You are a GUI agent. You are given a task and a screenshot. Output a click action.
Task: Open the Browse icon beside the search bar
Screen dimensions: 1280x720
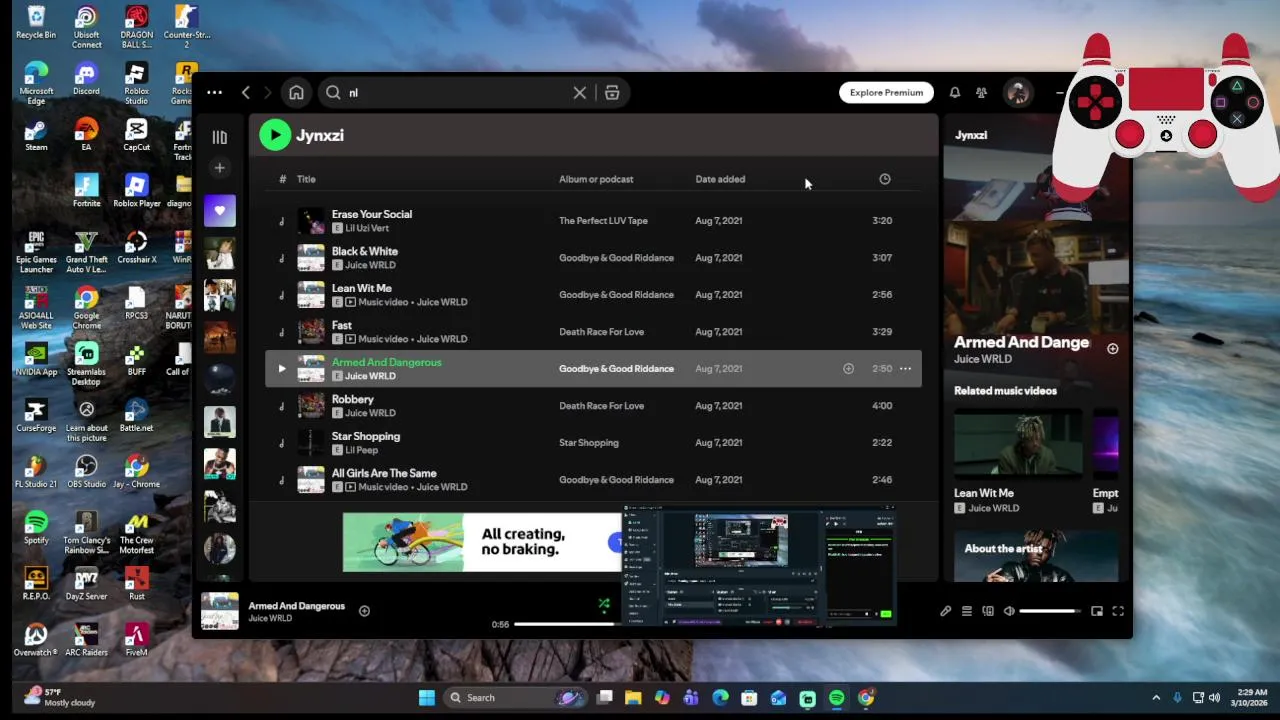tap(612, 92)
